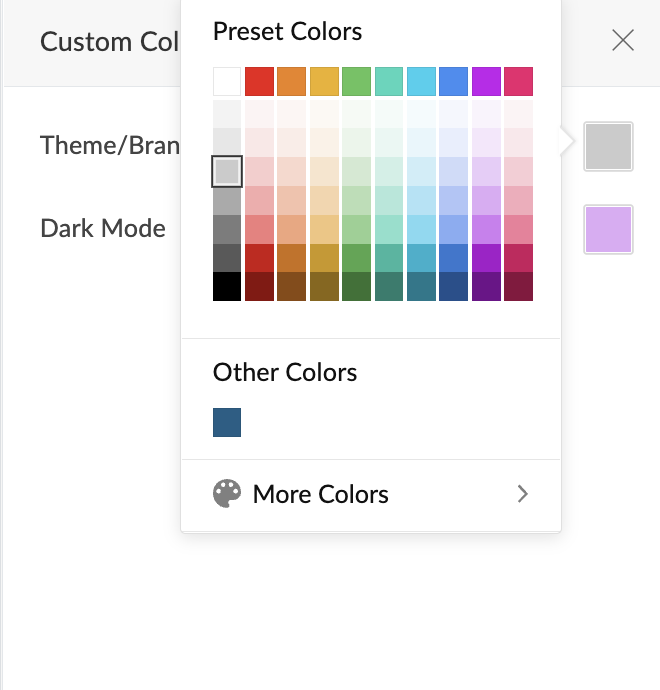This screenshot has height=690, width=660.
Task: Open the Theme/Brand gray color swatch
Action: [608, 146]
